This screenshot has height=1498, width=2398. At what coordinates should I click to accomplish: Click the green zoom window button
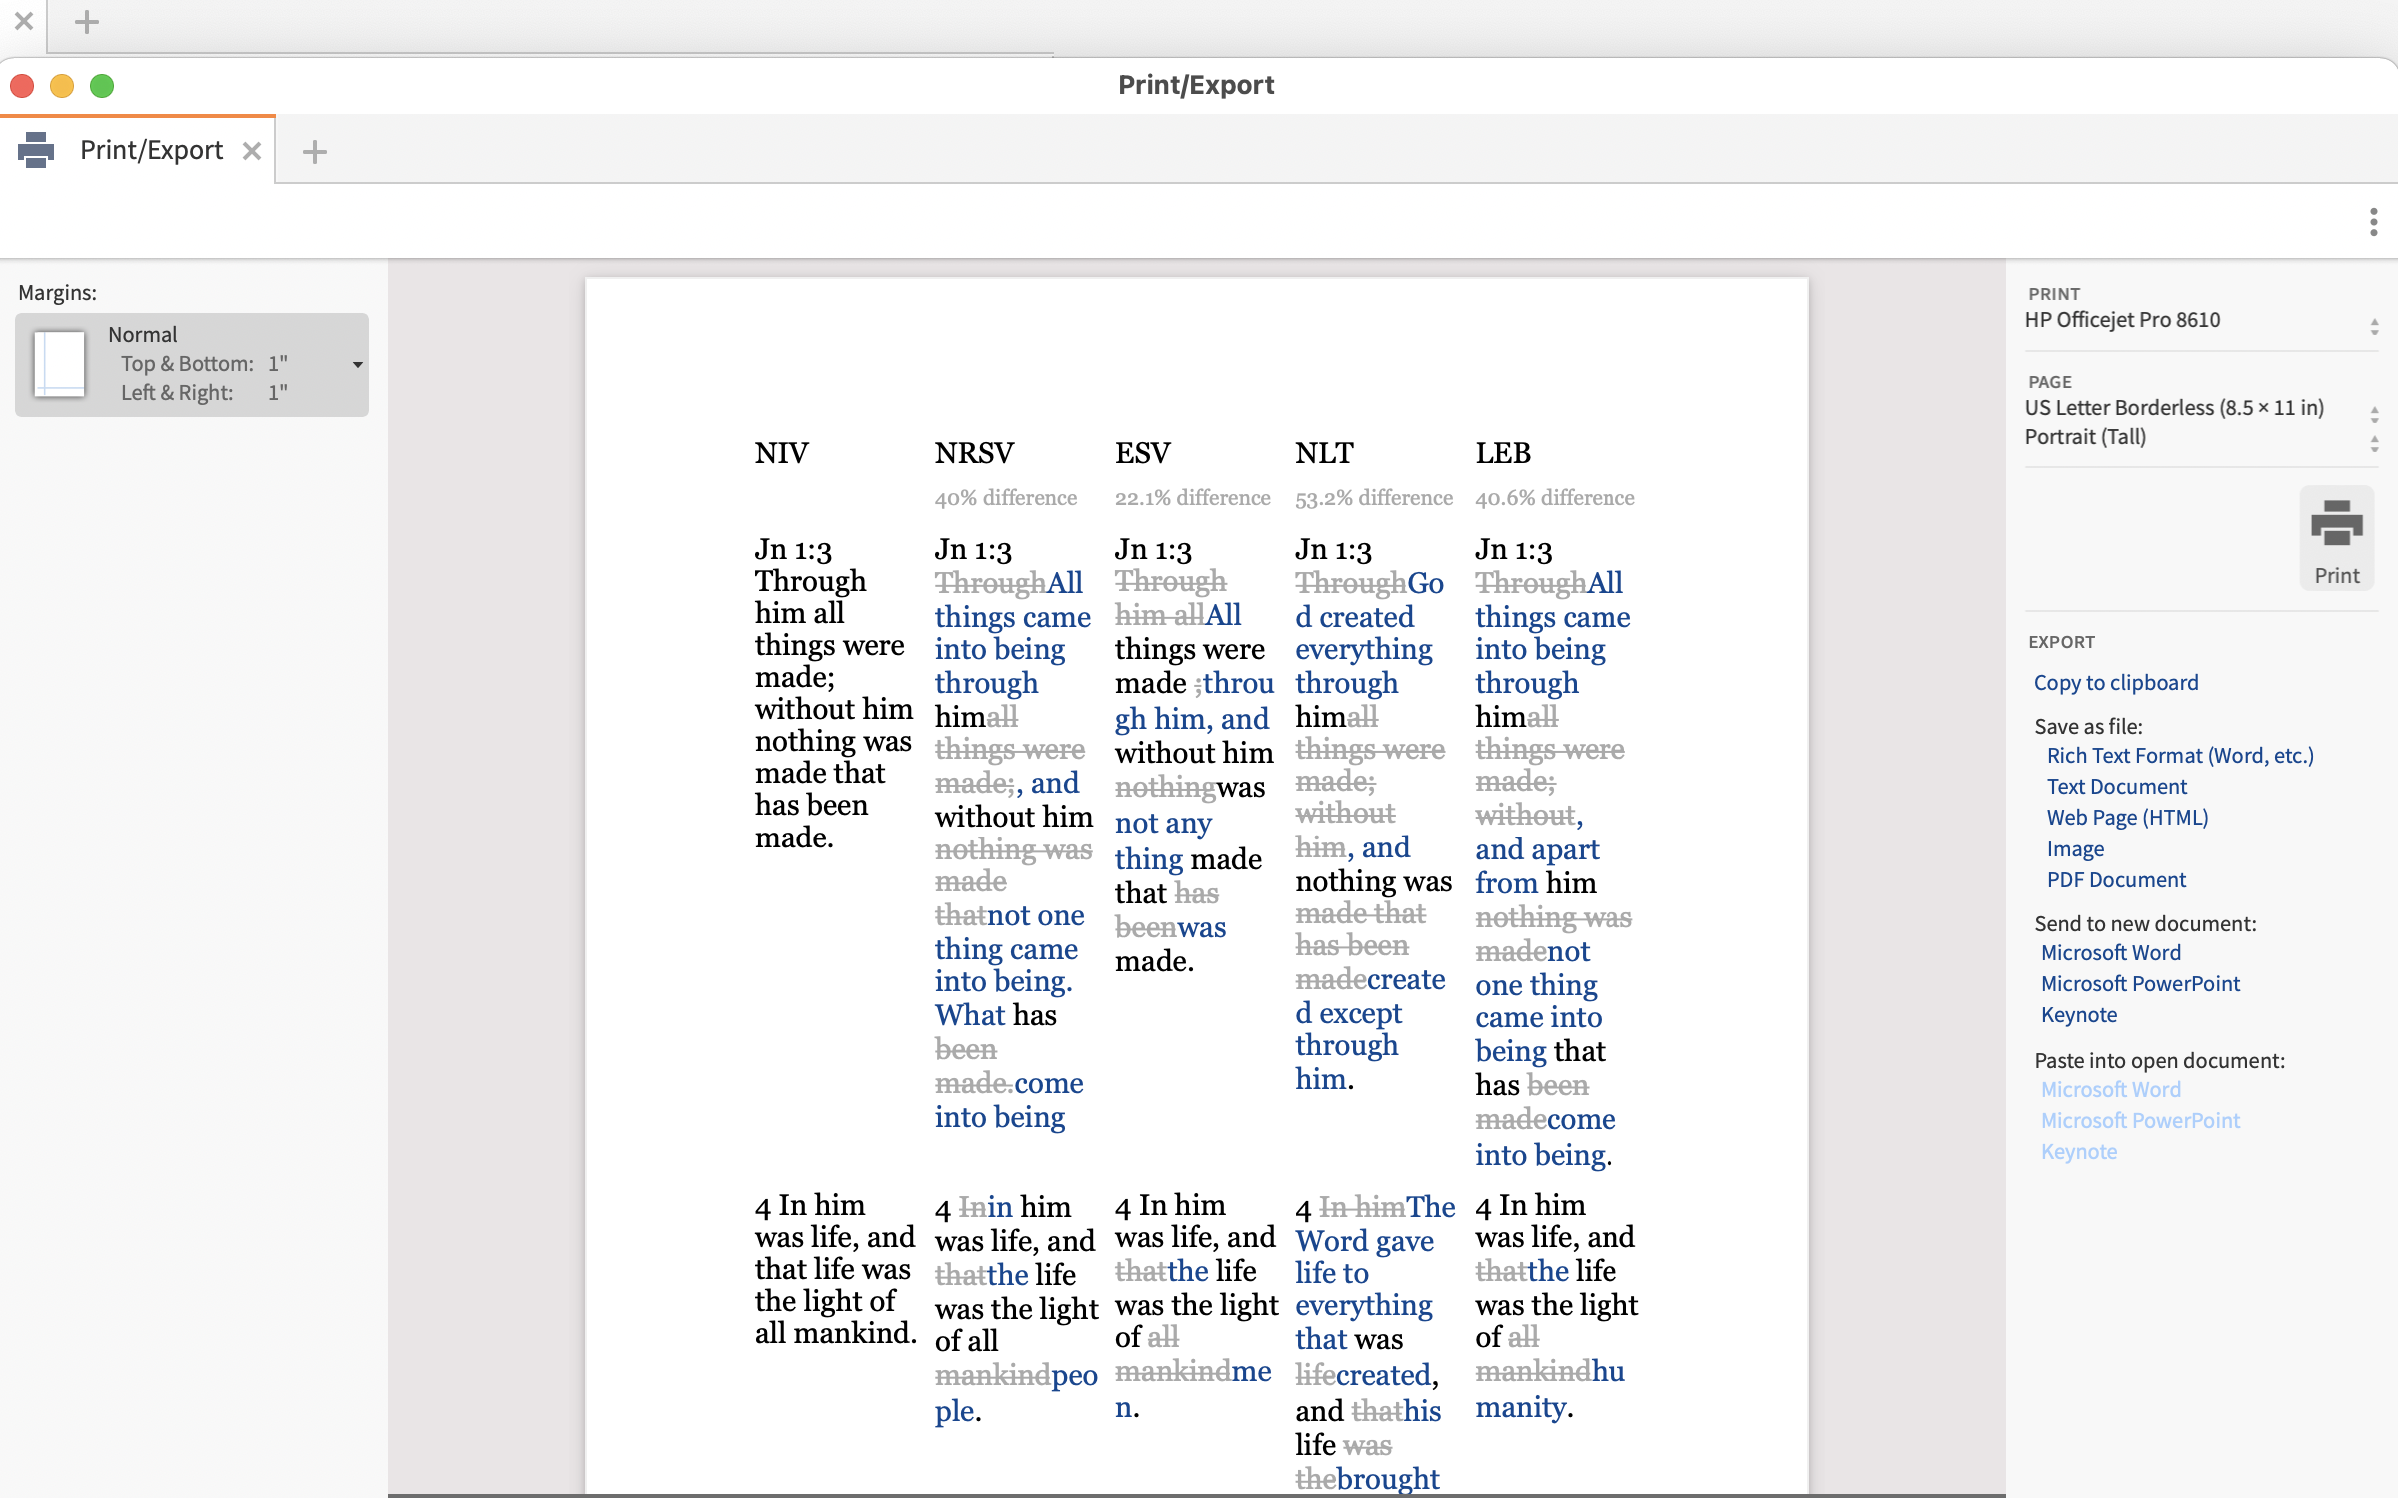tap(102, 86)
